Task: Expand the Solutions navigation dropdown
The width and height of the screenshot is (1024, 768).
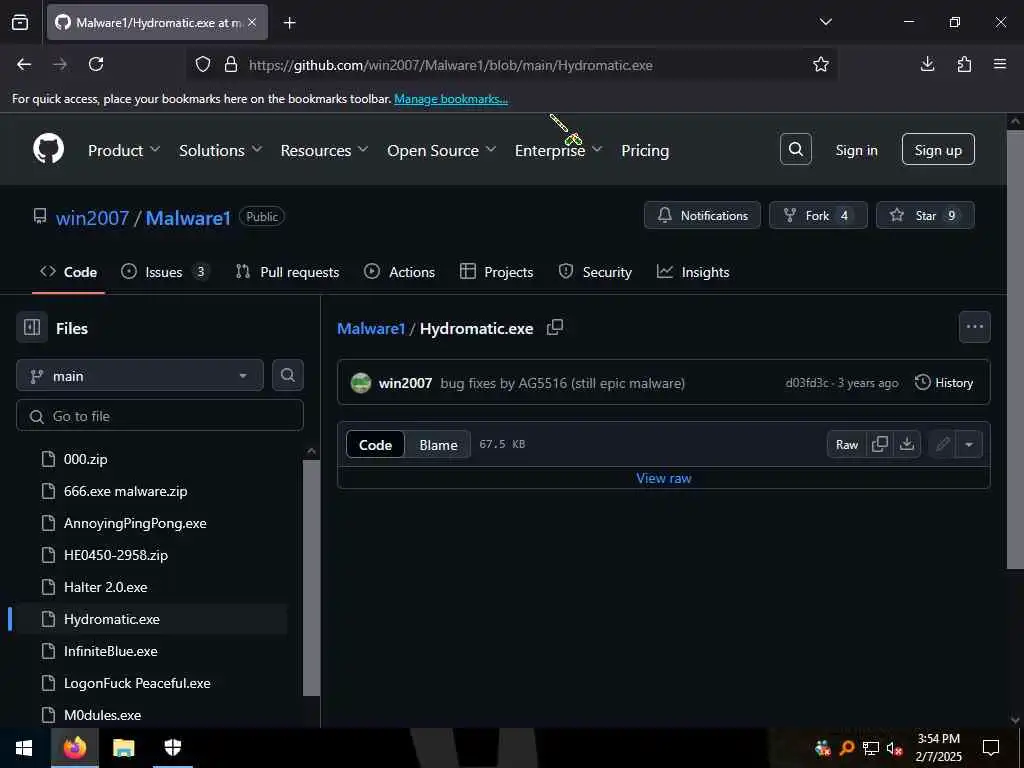Action: [221, 150]
